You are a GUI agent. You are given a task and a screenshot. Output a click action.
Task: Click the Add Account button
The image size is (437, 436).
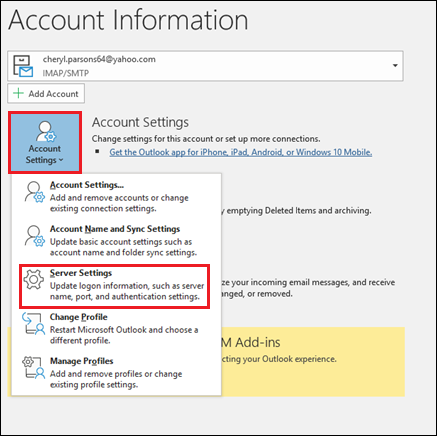click(x=46, y=93)
